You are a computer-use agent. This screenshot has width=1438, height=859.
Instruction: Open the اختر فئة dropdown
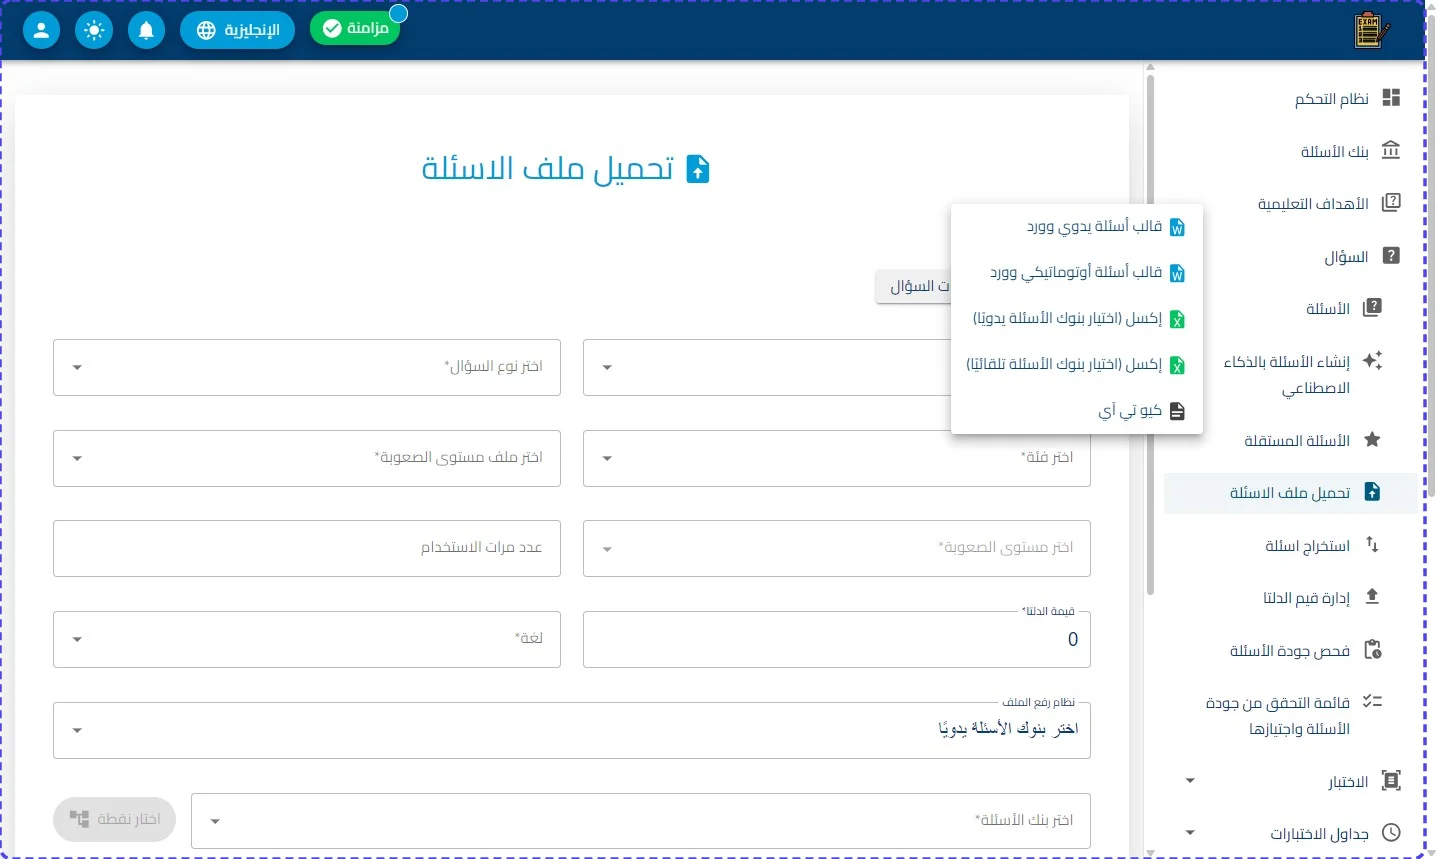click(837, 458)
